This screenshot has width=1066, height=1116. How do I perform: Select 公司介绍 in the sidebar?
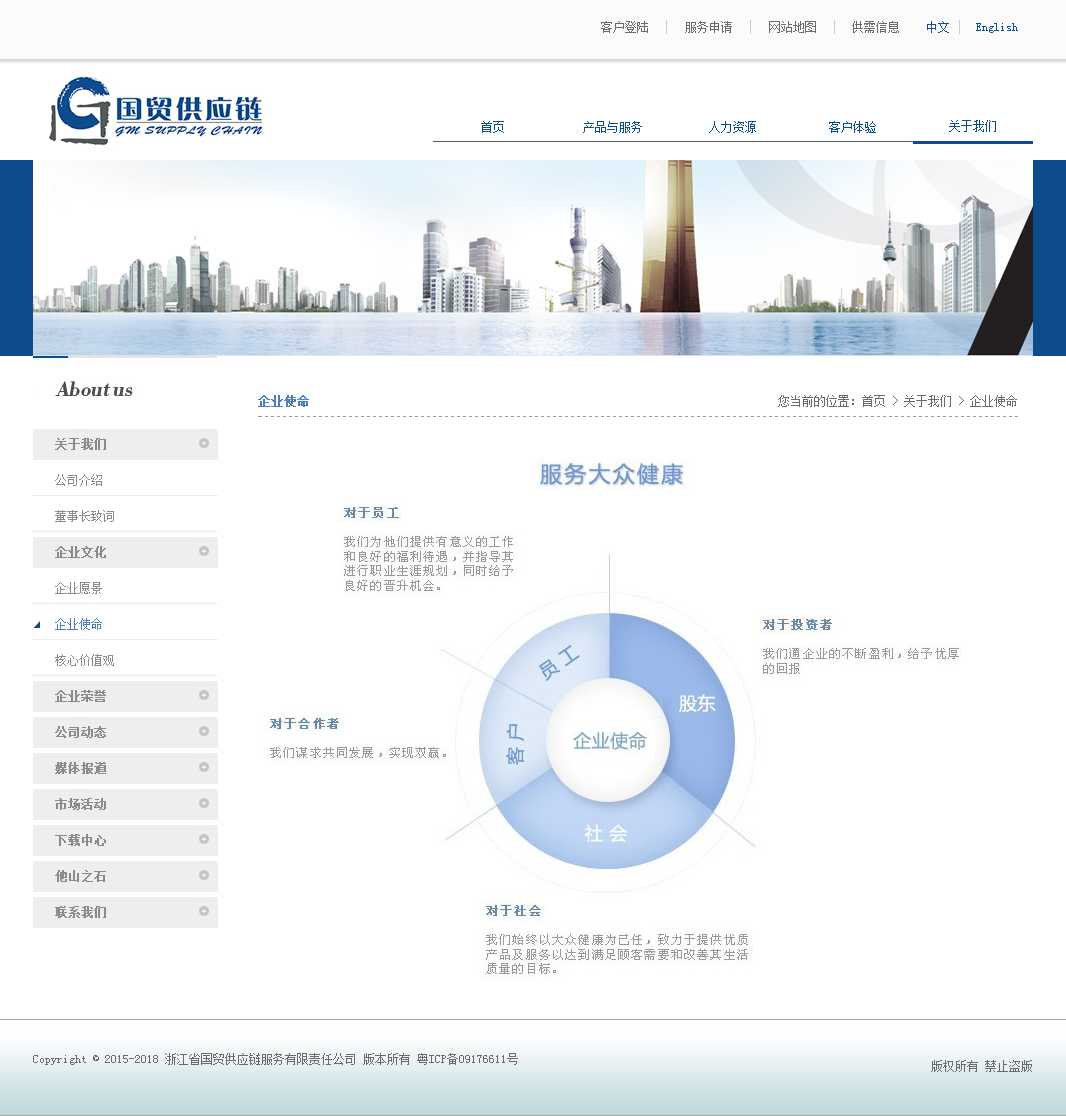(79, 480)
